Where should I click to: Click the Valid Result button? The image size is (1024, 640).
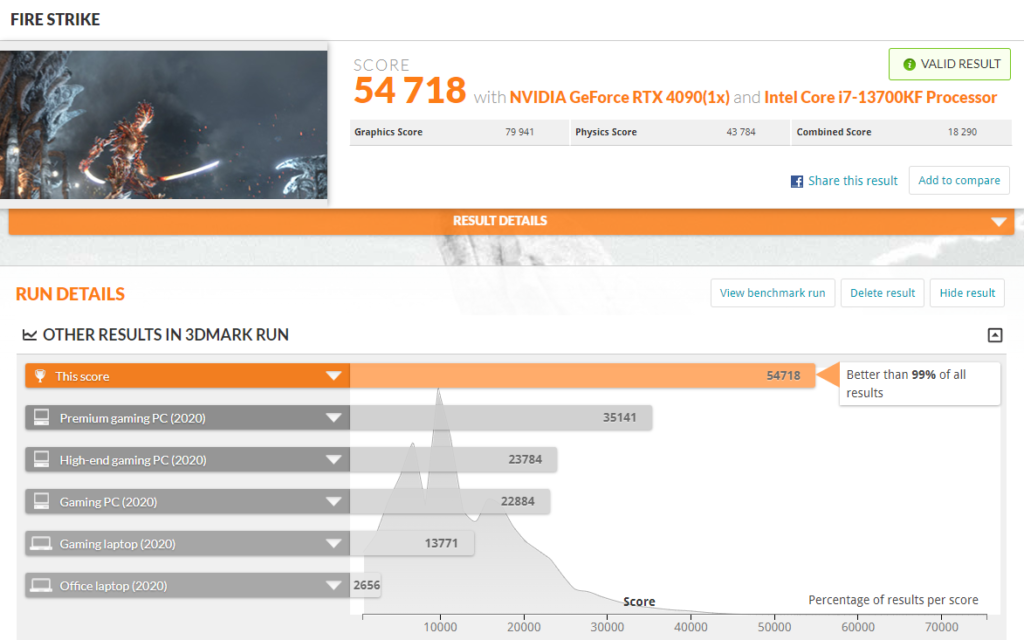click(950, 64)
